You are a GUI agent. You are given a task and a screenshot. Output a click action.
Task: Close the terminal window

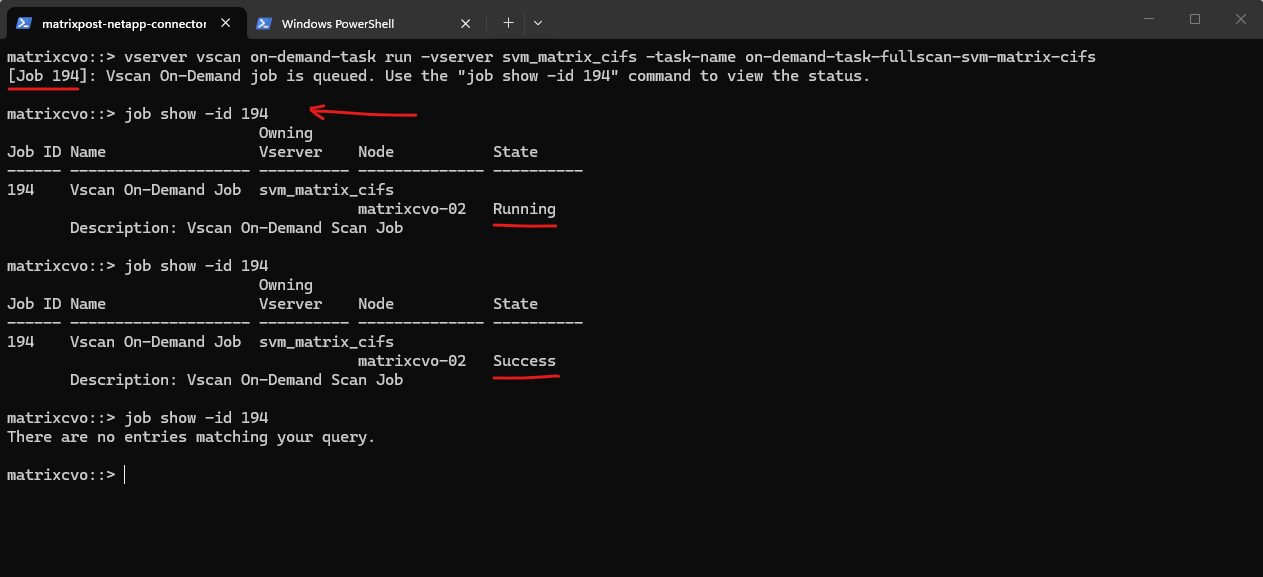[1240, 19]
